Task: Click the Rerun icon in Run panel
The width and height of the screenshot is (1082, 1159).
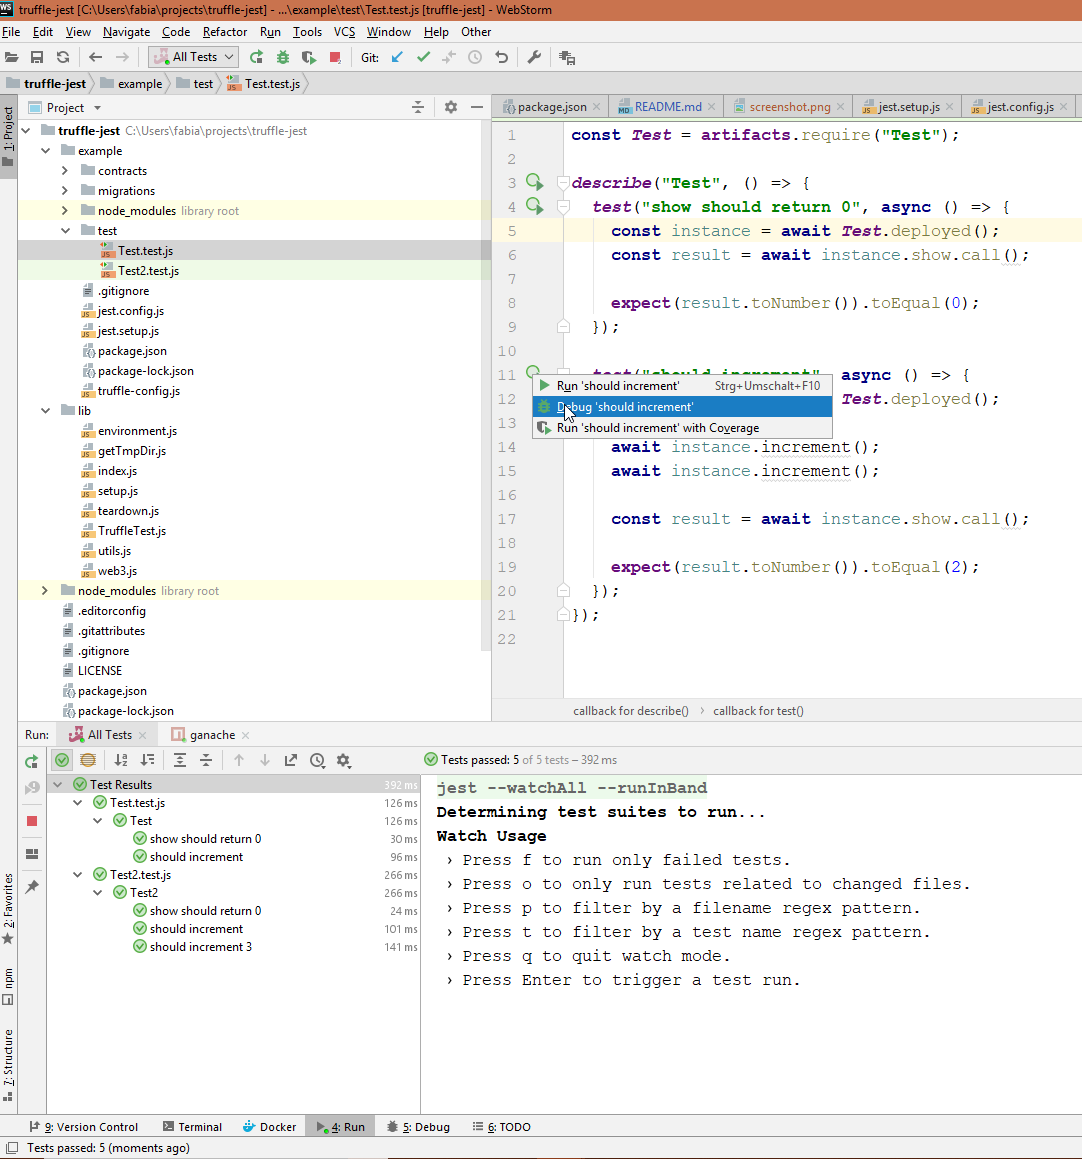Action: [32, 761]
